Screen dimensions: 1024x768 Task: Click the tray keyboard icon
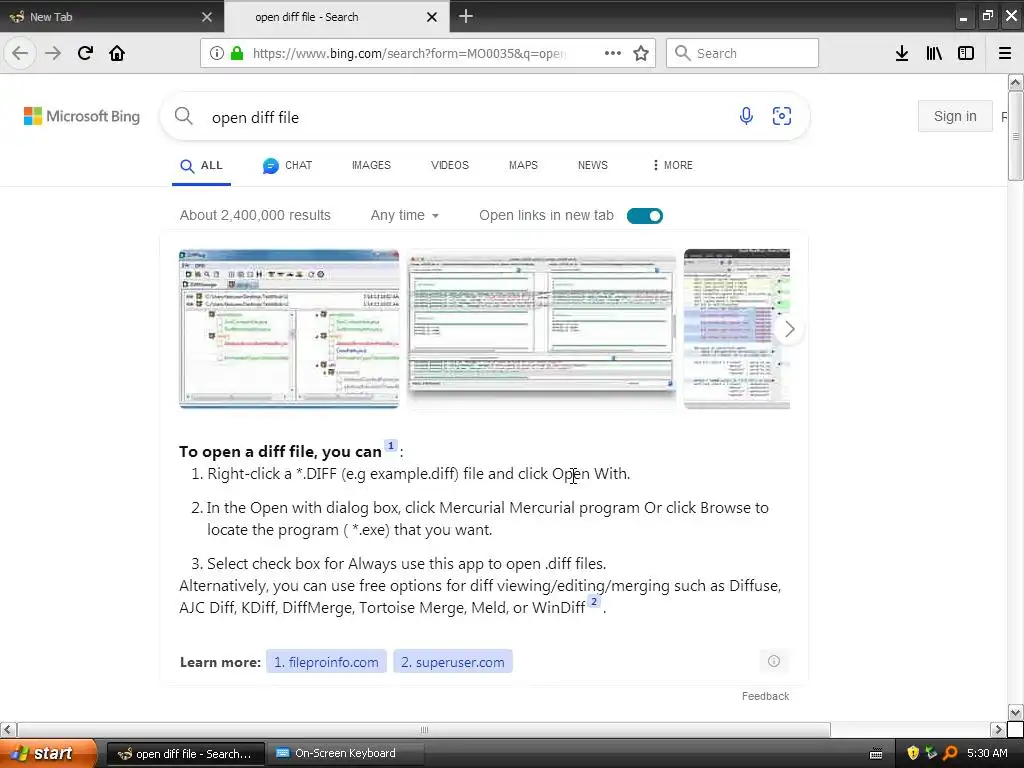coord(876,754)
